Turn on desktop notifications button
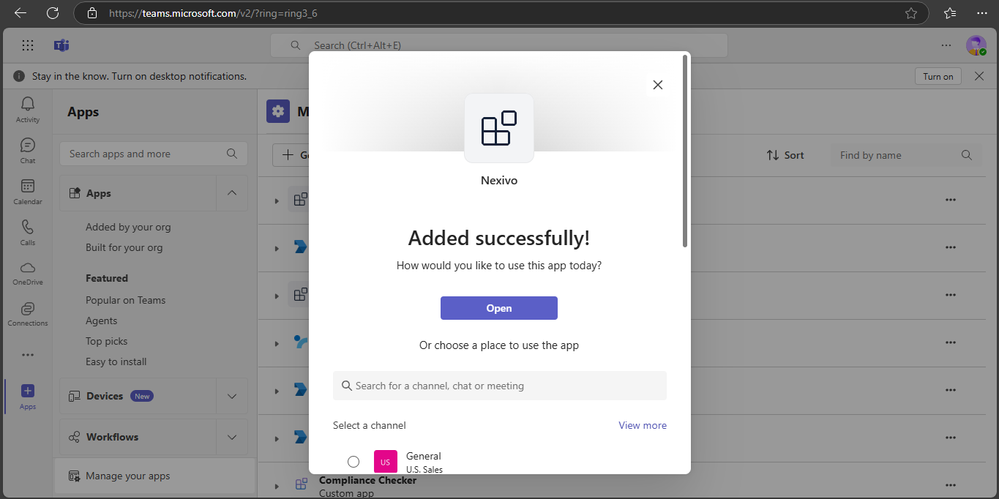The width and height of the screenshot is (999, 499). [938, 76]
